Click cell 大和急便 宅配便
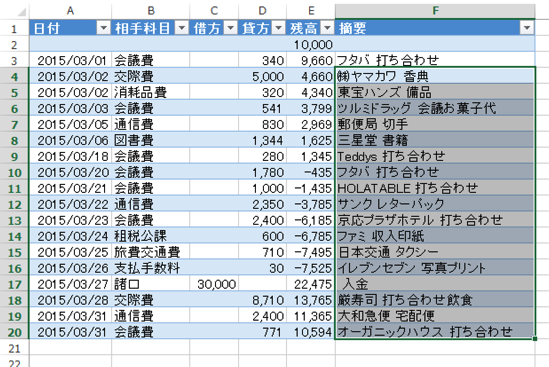Screen dimensions: 549x367 pos(435,316)
